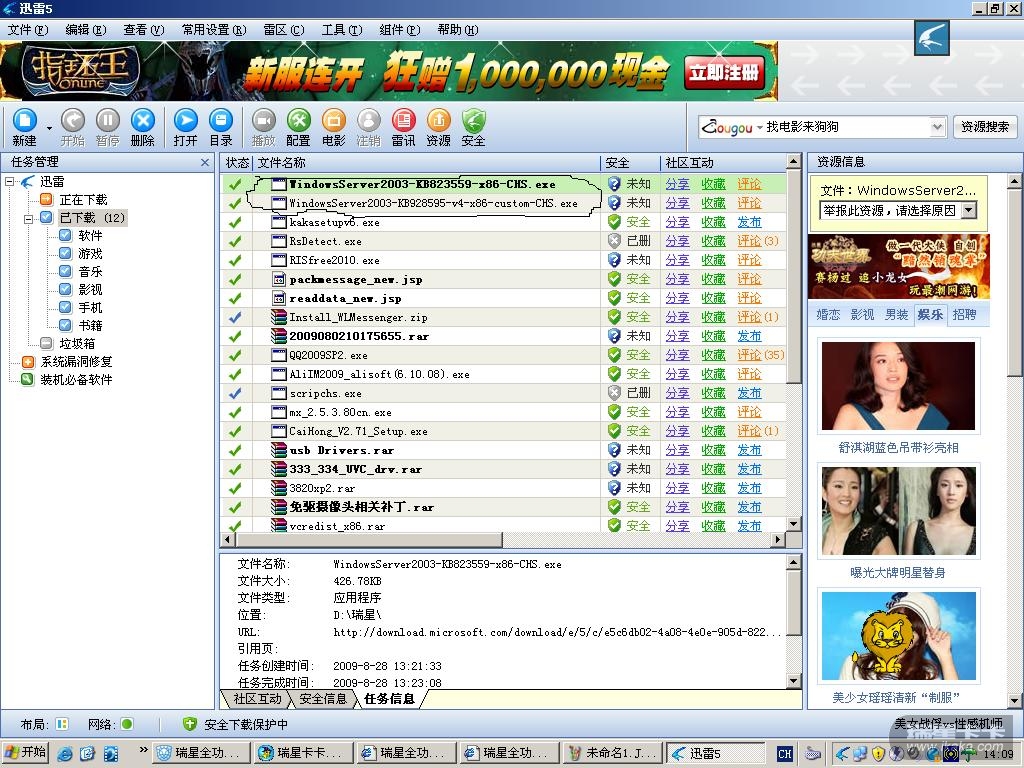This screenshot has width=1024, height=768.
Task: Collapse the 已下载 tree node
Action: (29, 217)
